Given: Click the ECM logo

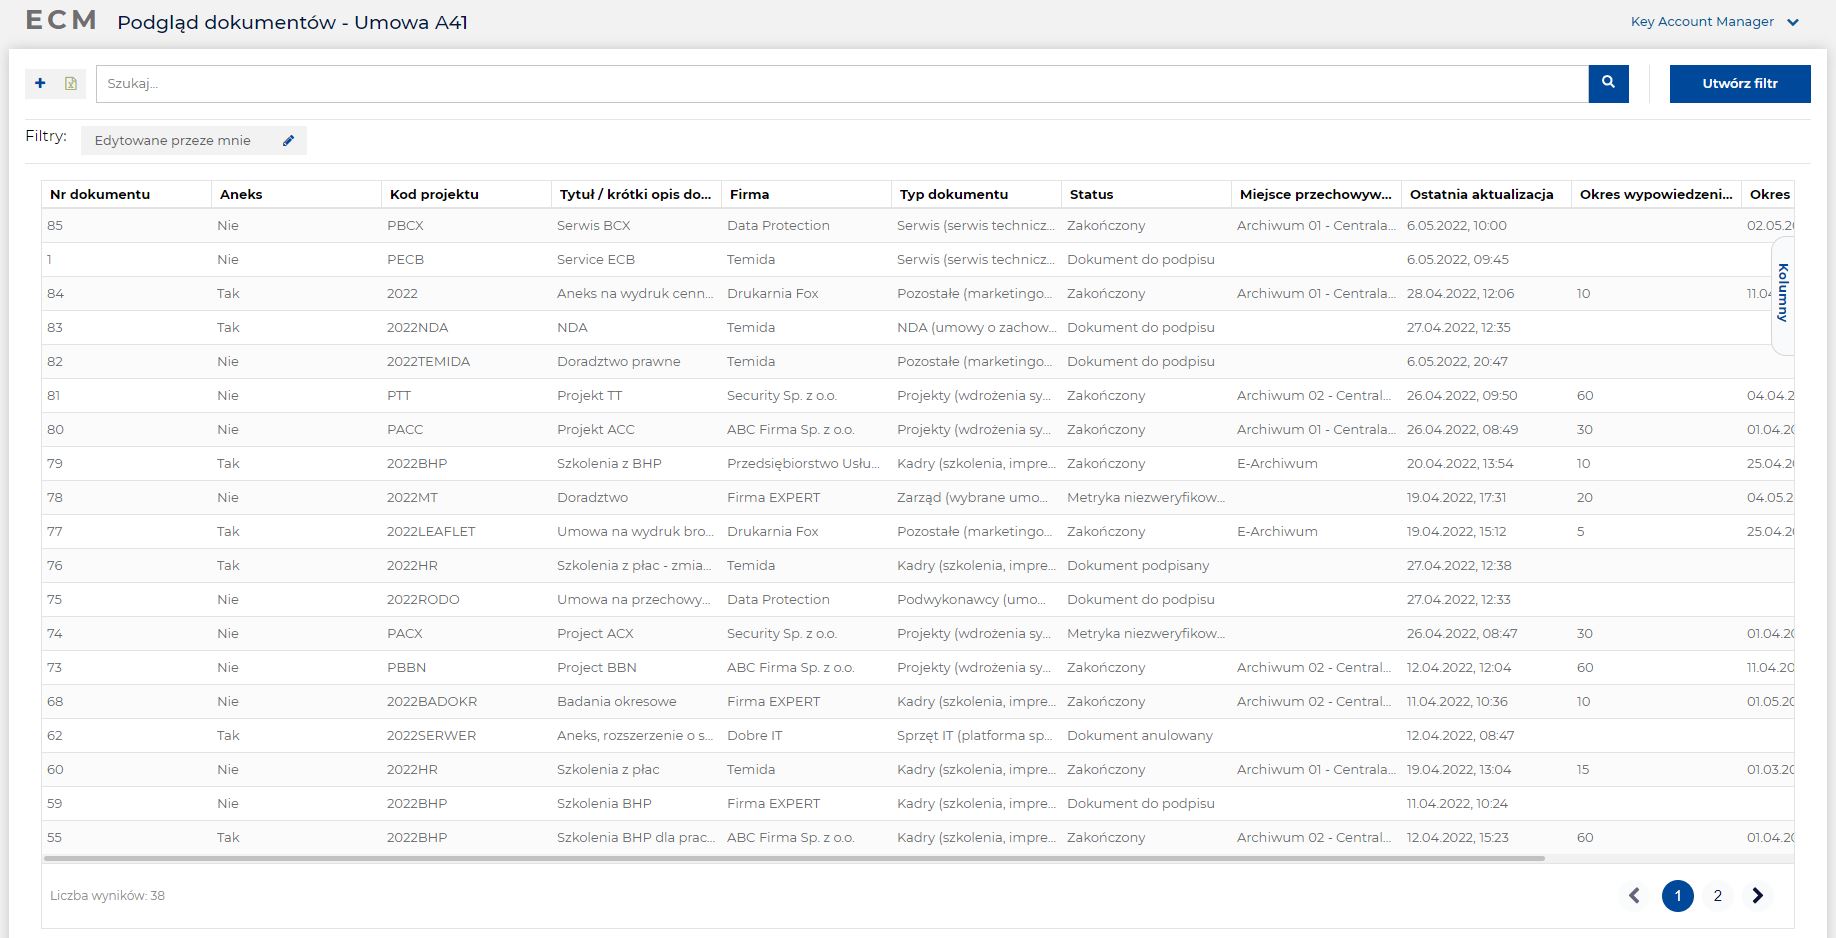Looking at the screenshot, I should [x=61, y=21].
